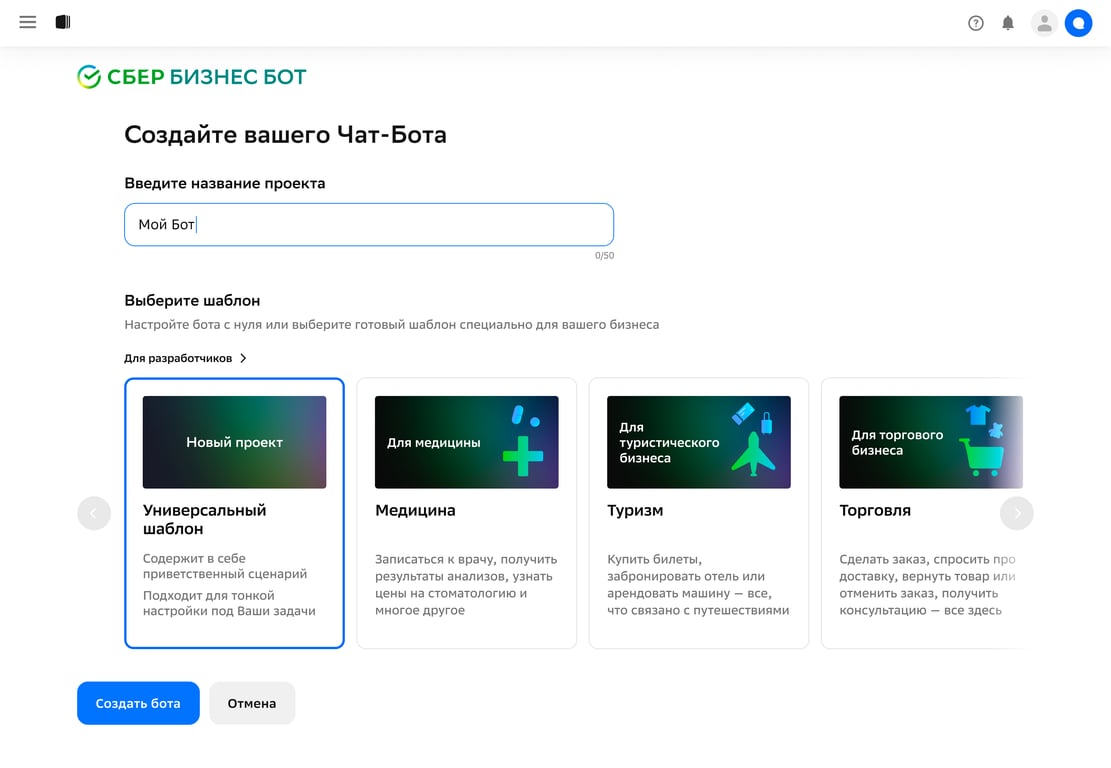The width and height of the screenshot is (1111, 768).
Task: Click the 0/50 character counter
Action: (604, 255)
